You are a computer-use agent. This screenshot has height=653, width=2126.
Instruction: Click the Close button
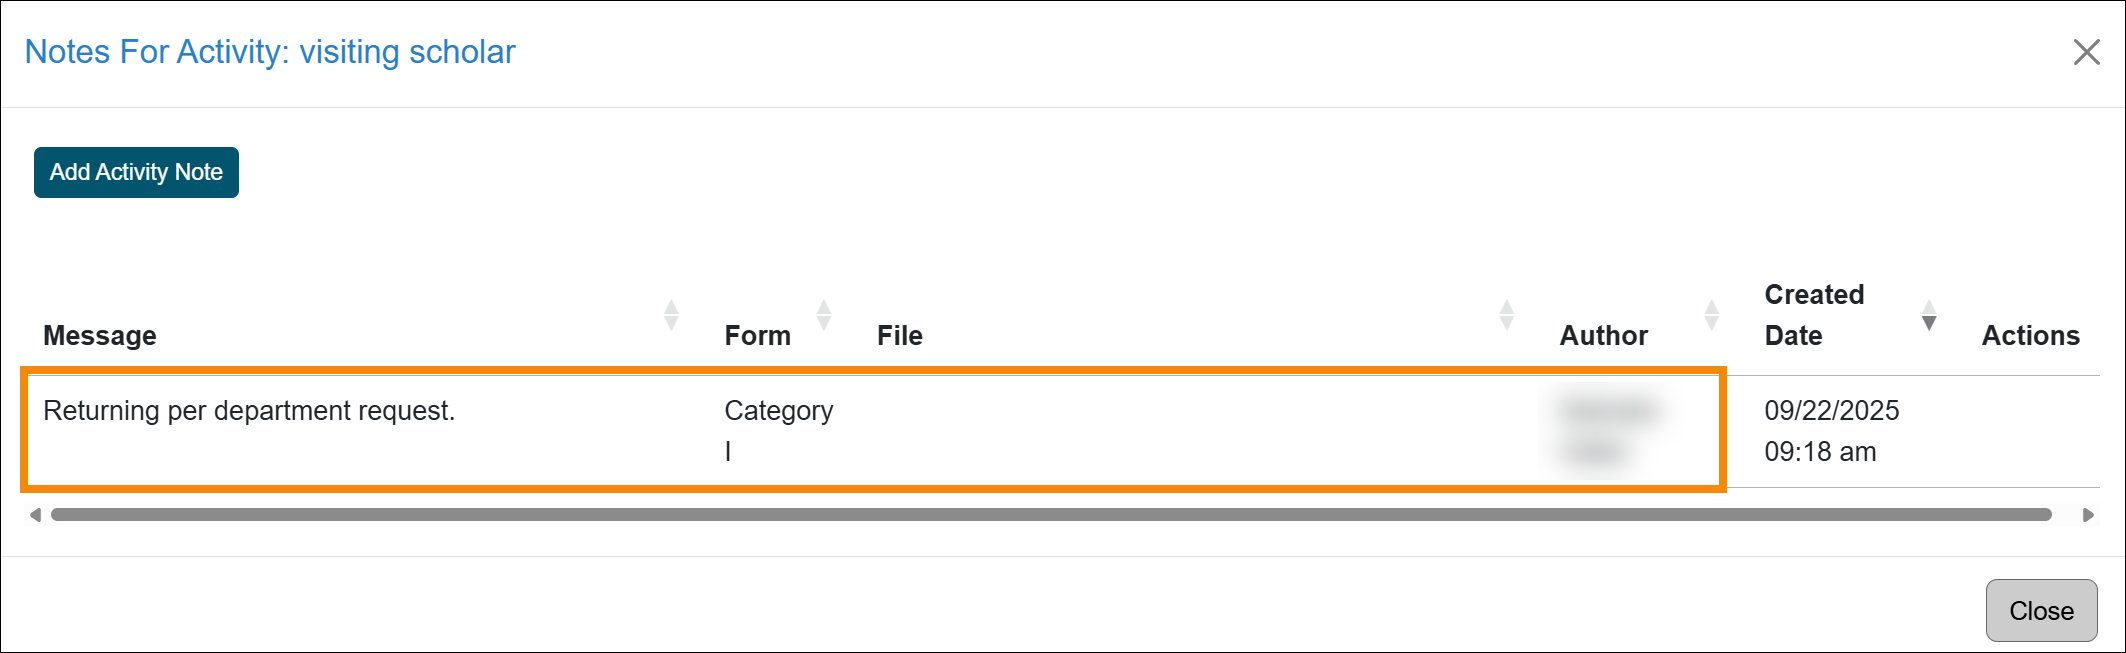2041,610
